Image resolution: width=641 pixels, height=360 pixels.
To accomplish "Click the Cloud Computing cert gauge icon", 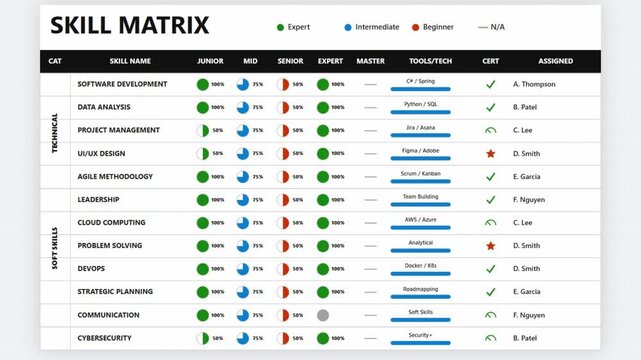I will (491, 223).
